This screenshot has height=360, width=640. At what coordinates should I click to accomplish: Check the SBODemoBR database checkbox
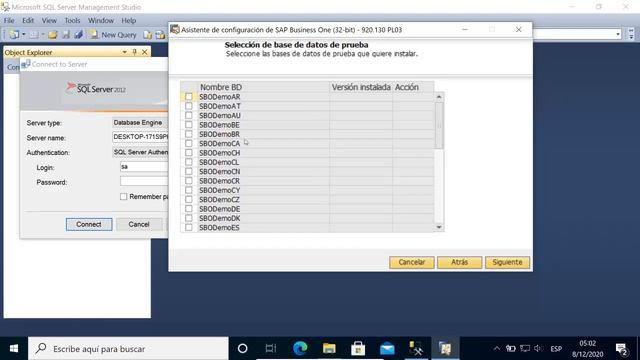pos(189,134)
